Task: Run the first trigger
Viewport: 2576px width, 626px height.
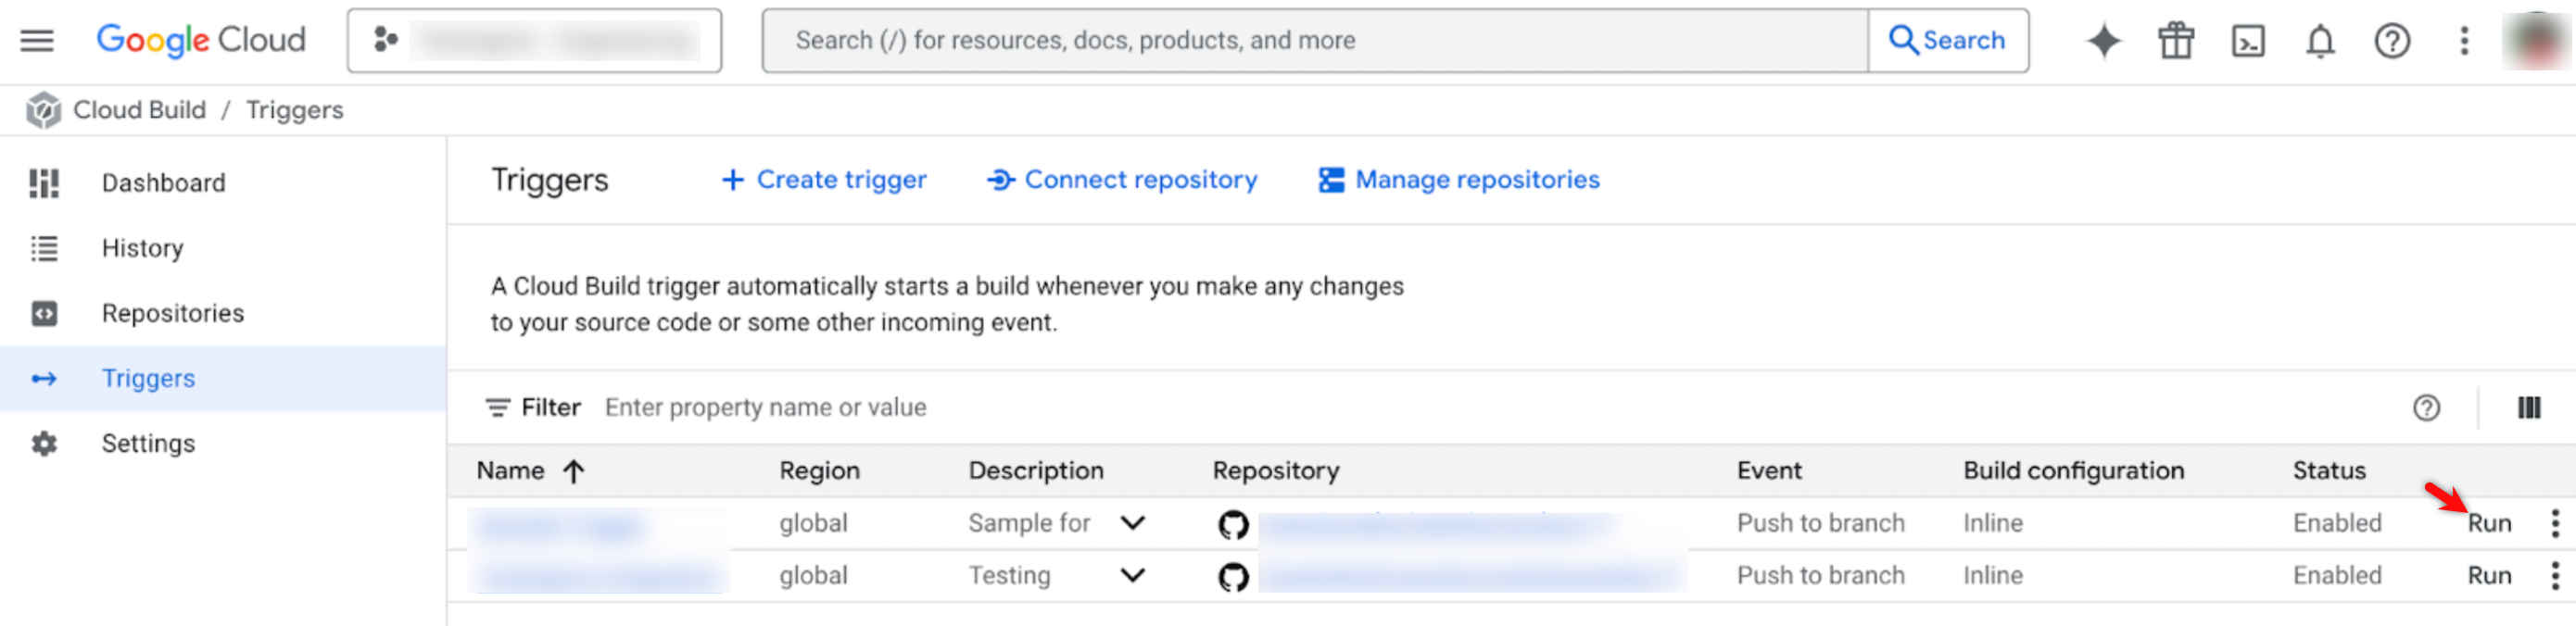Action: pyautogui.click(x=2489, y=523)
